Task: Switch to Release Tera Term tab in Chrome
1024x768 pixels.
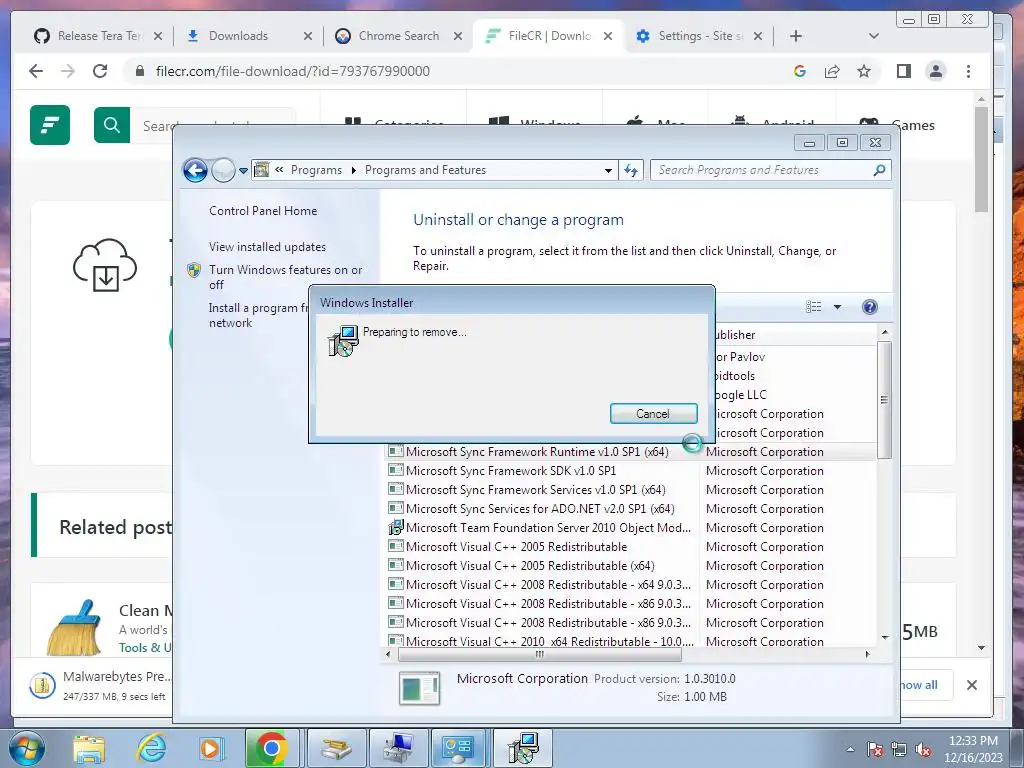Action: [x=98, y=36]
